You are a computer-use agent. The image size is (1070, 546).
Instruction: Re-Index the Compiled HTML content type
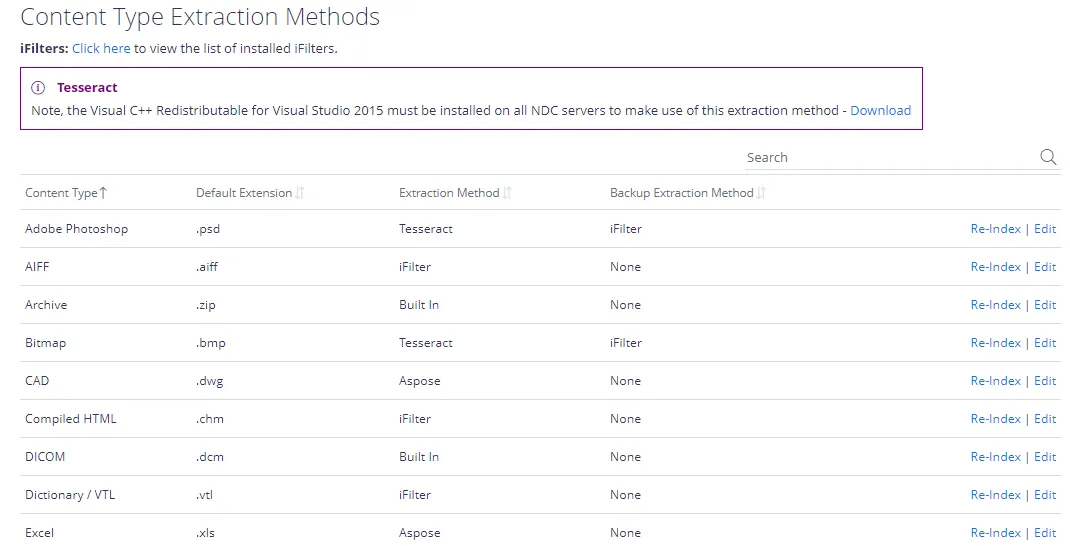tap(996, 419)
